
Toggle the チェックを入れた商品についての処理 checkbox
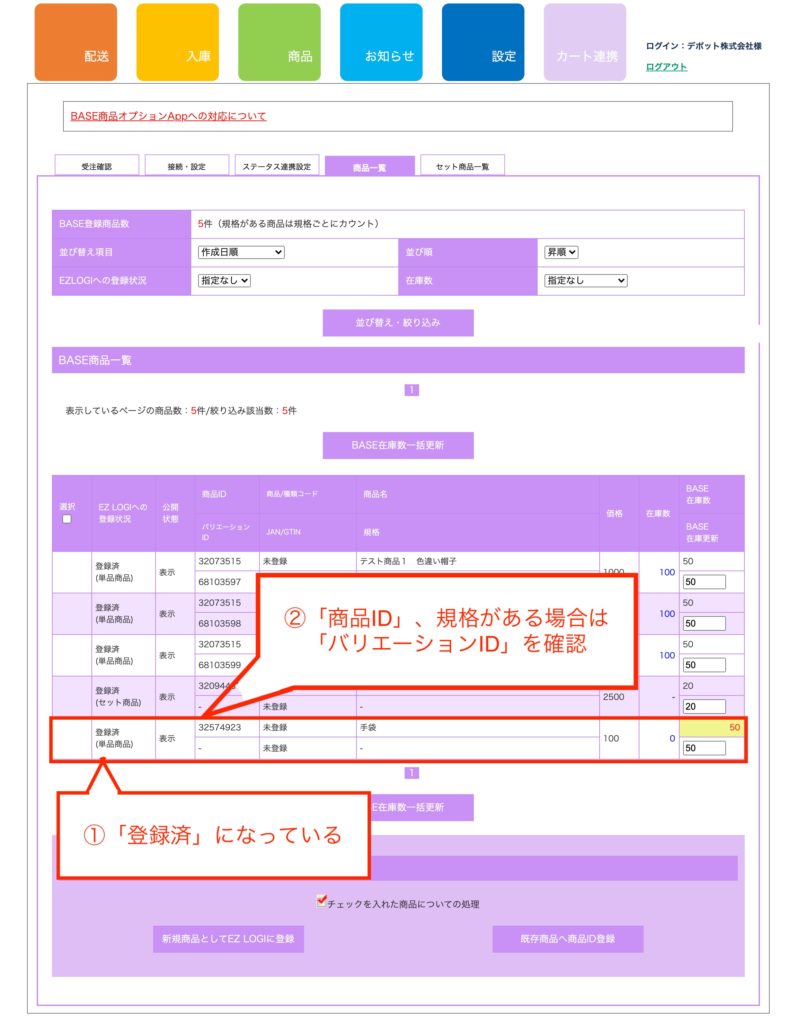[x=321, y=902]
